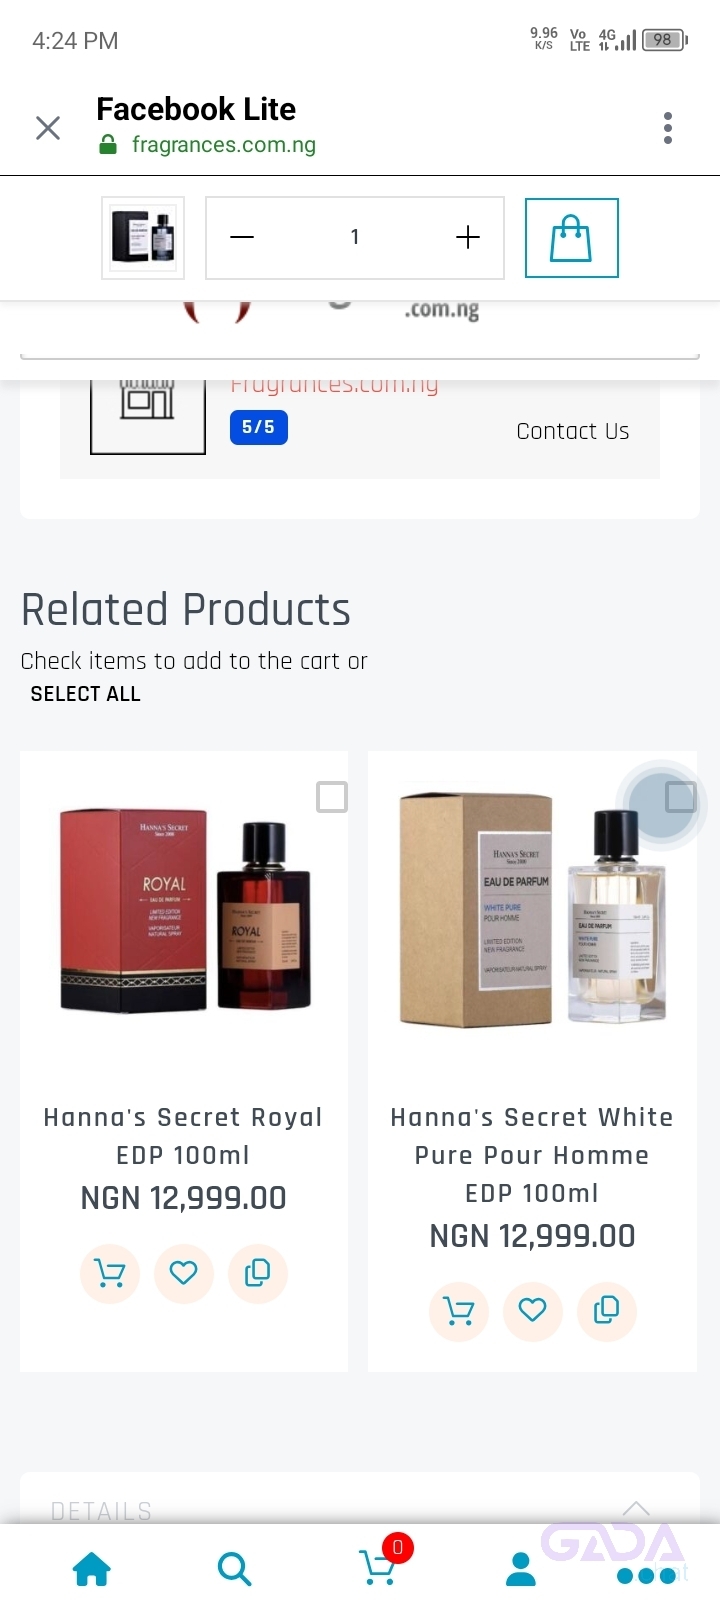The width and height of the screenshot is (720, 1612).
Task: Go to home via house icon
Action: (91, 1569)
